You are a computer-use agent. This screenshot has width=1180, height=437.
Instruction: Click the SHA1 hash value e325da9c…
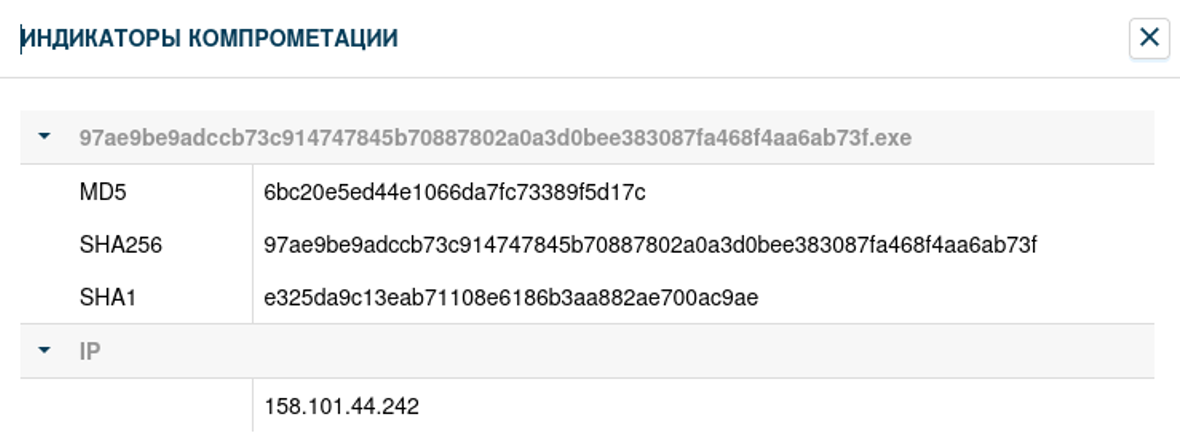coord(511,298)
